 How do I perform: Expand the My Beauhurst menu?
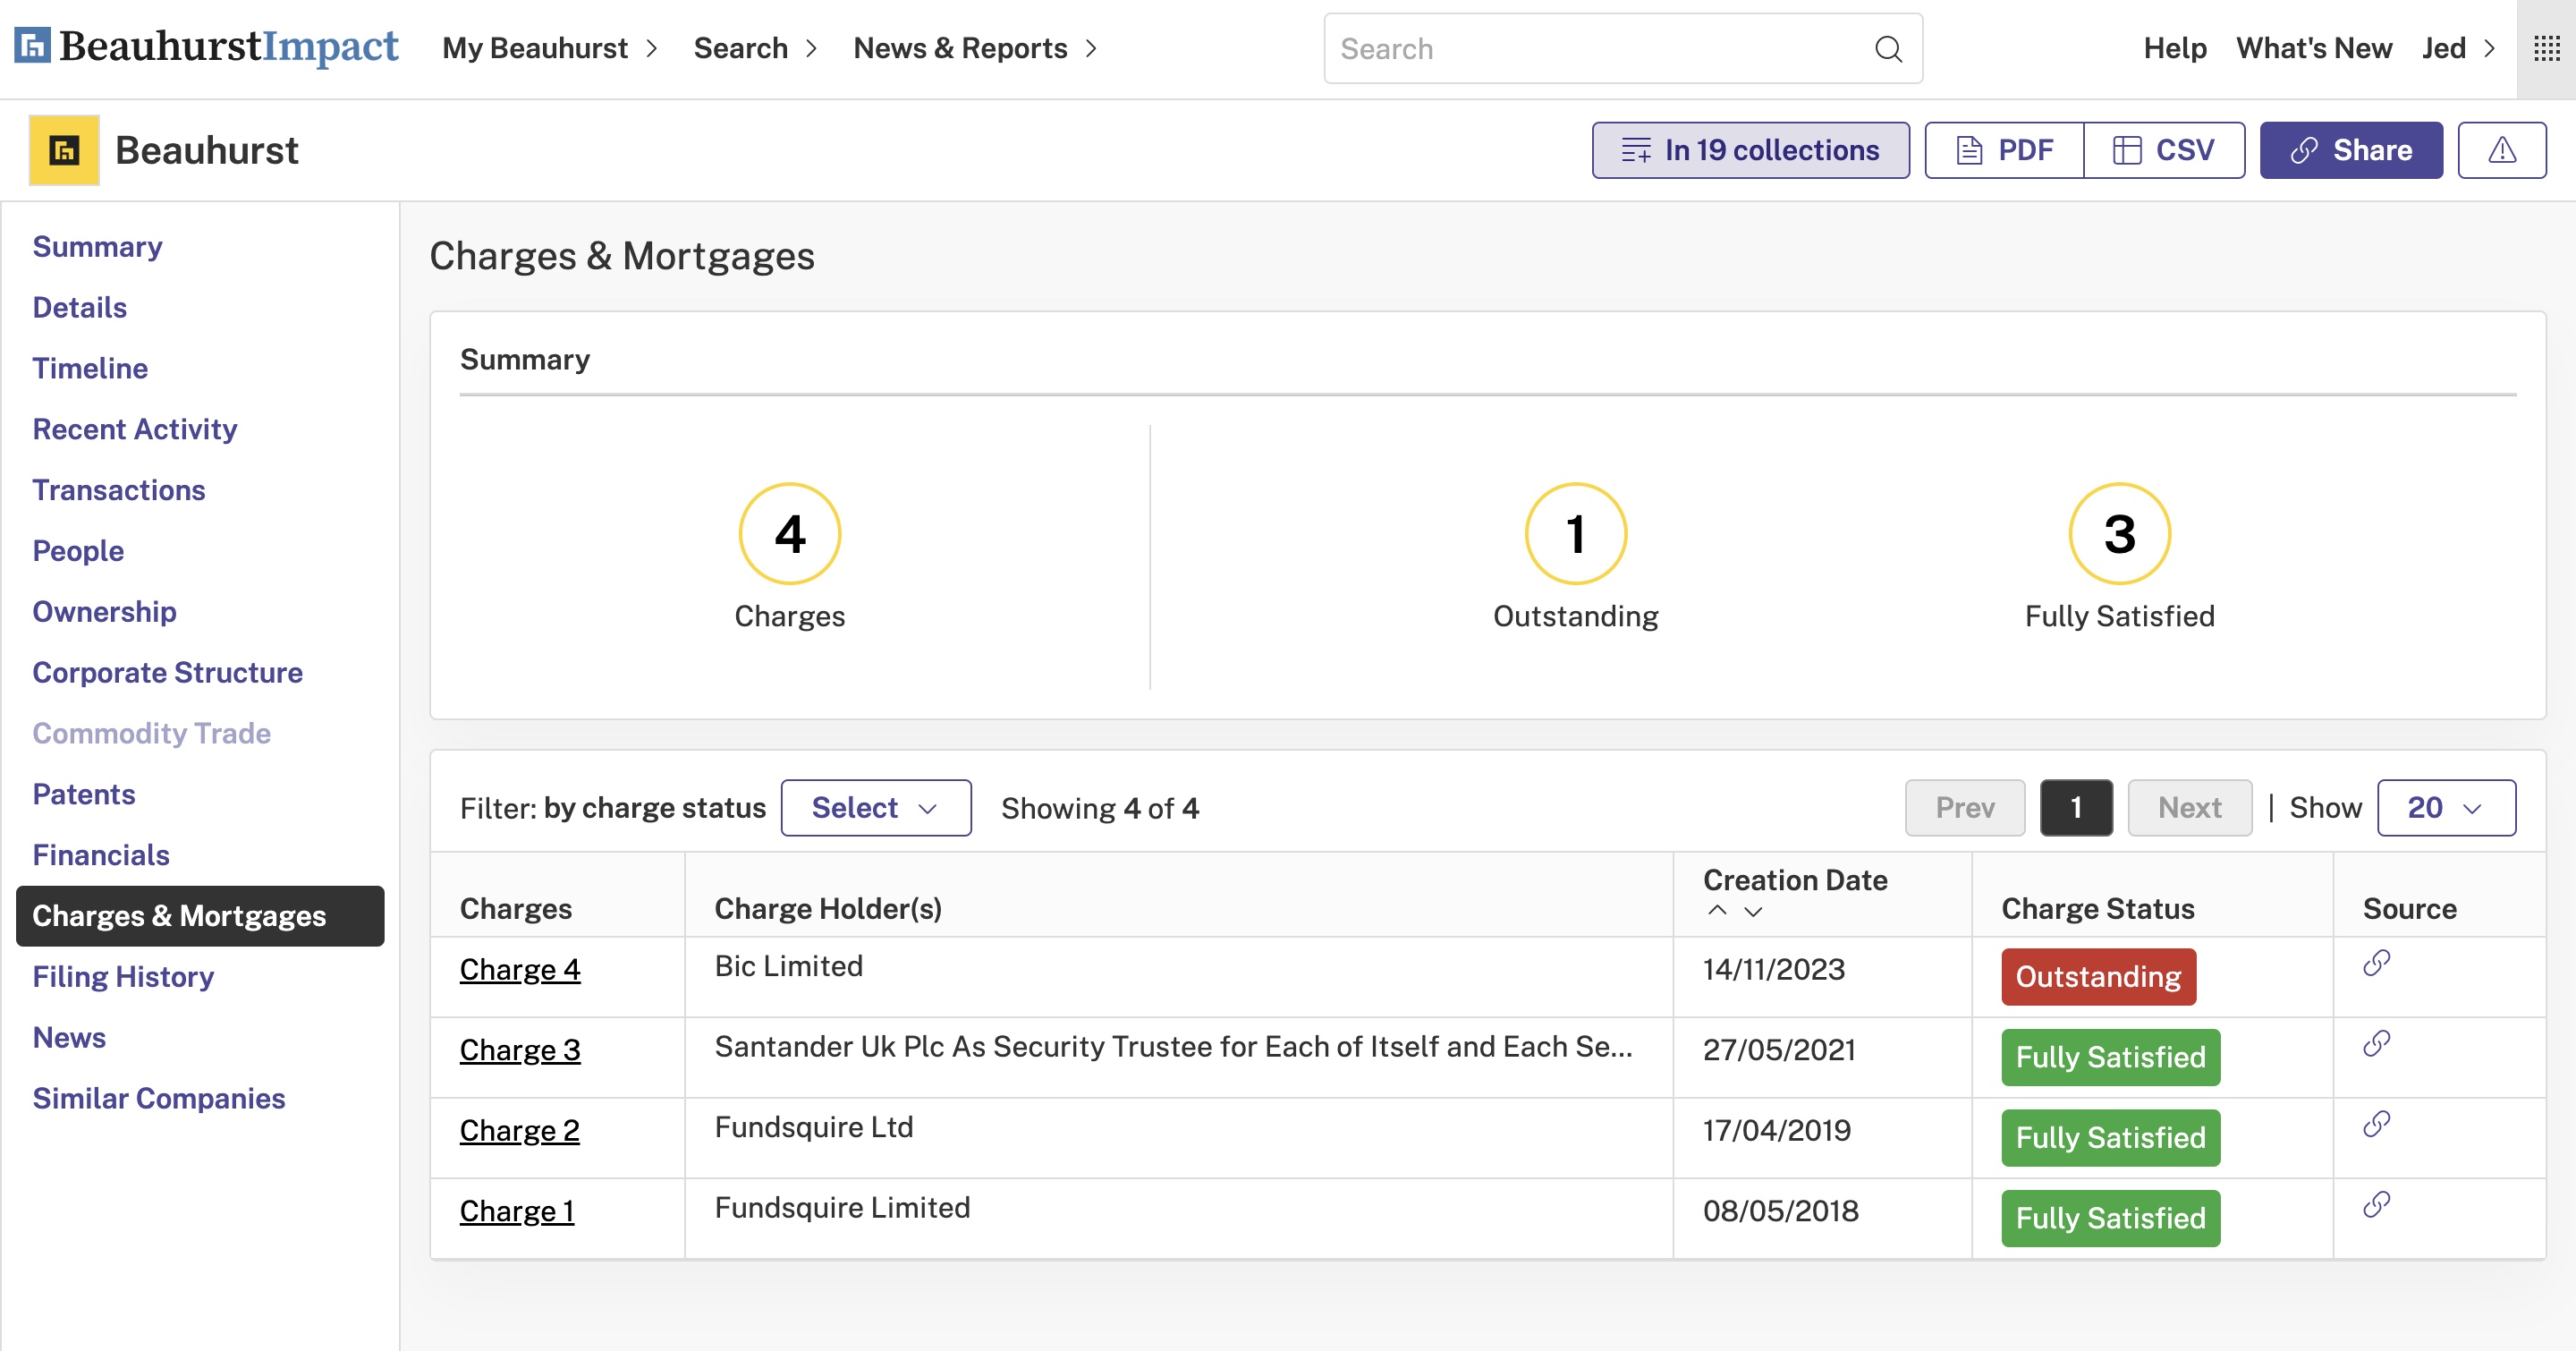(x=550, y=48)
